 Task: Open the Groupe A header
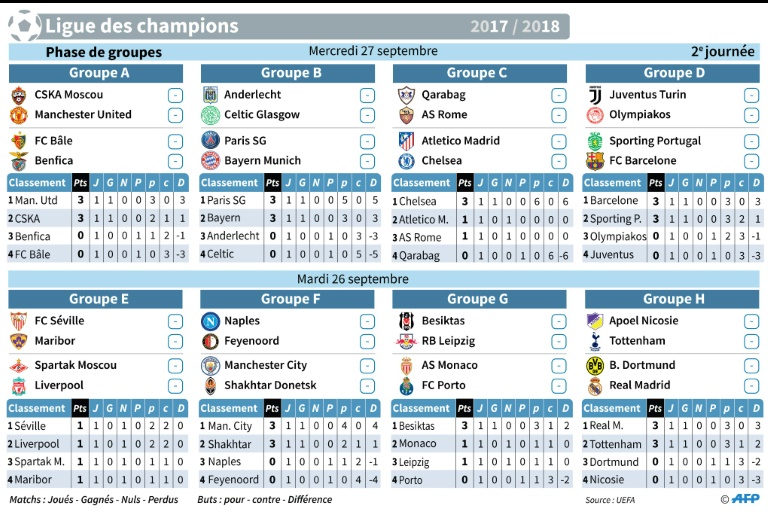[x=97, y=73]
